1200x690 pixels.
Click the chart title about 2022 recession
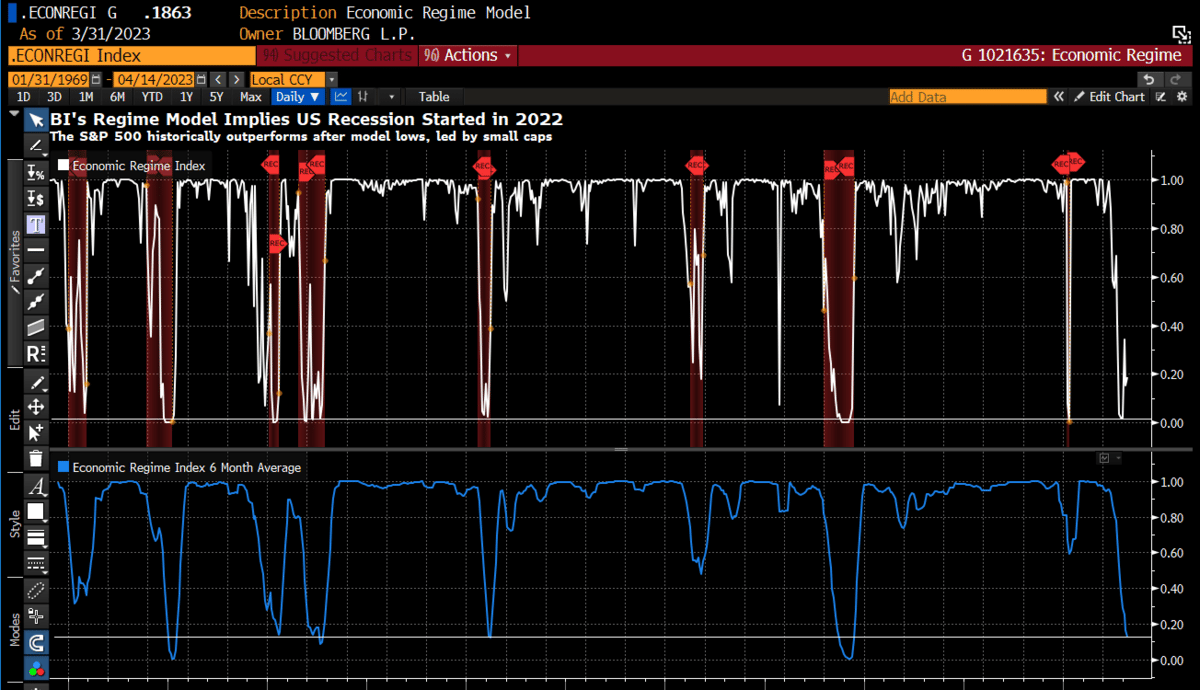[x=305, y=120]
